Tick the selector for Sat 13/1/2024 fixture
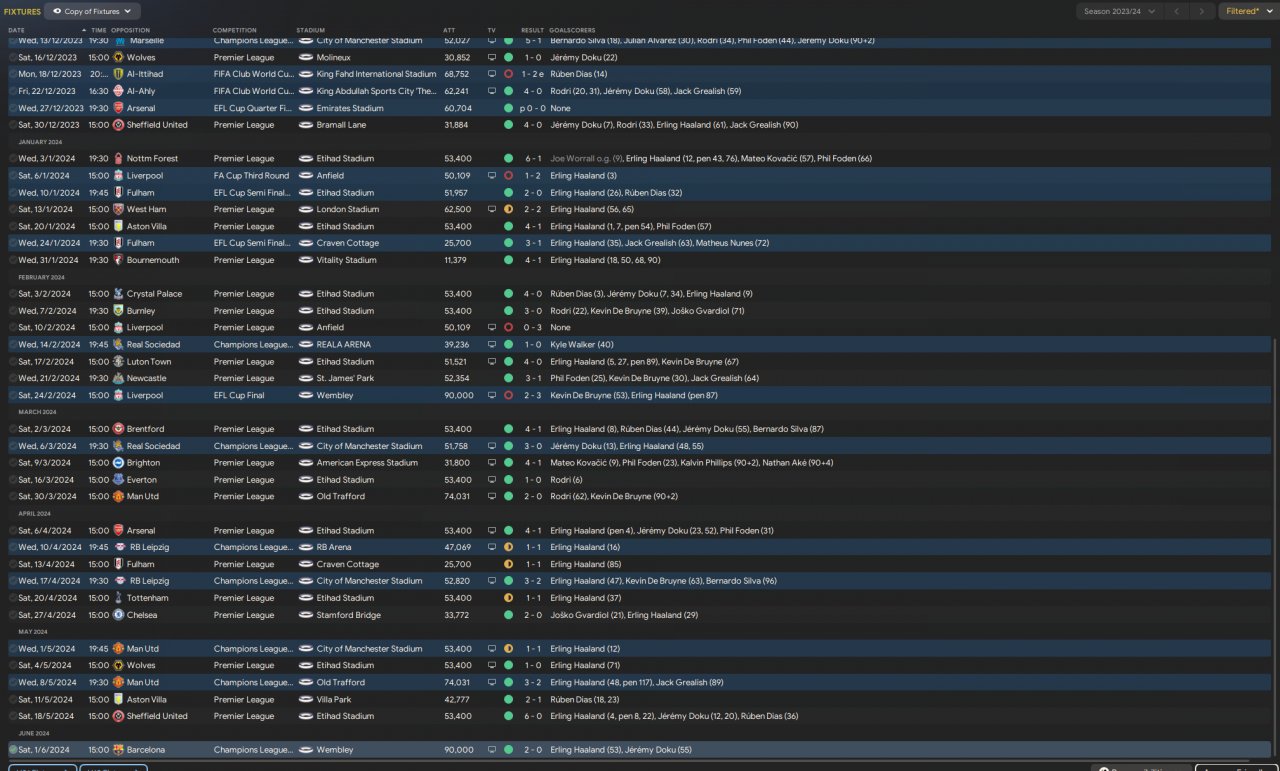This screenshot has height=771, width=1280. 13,210
